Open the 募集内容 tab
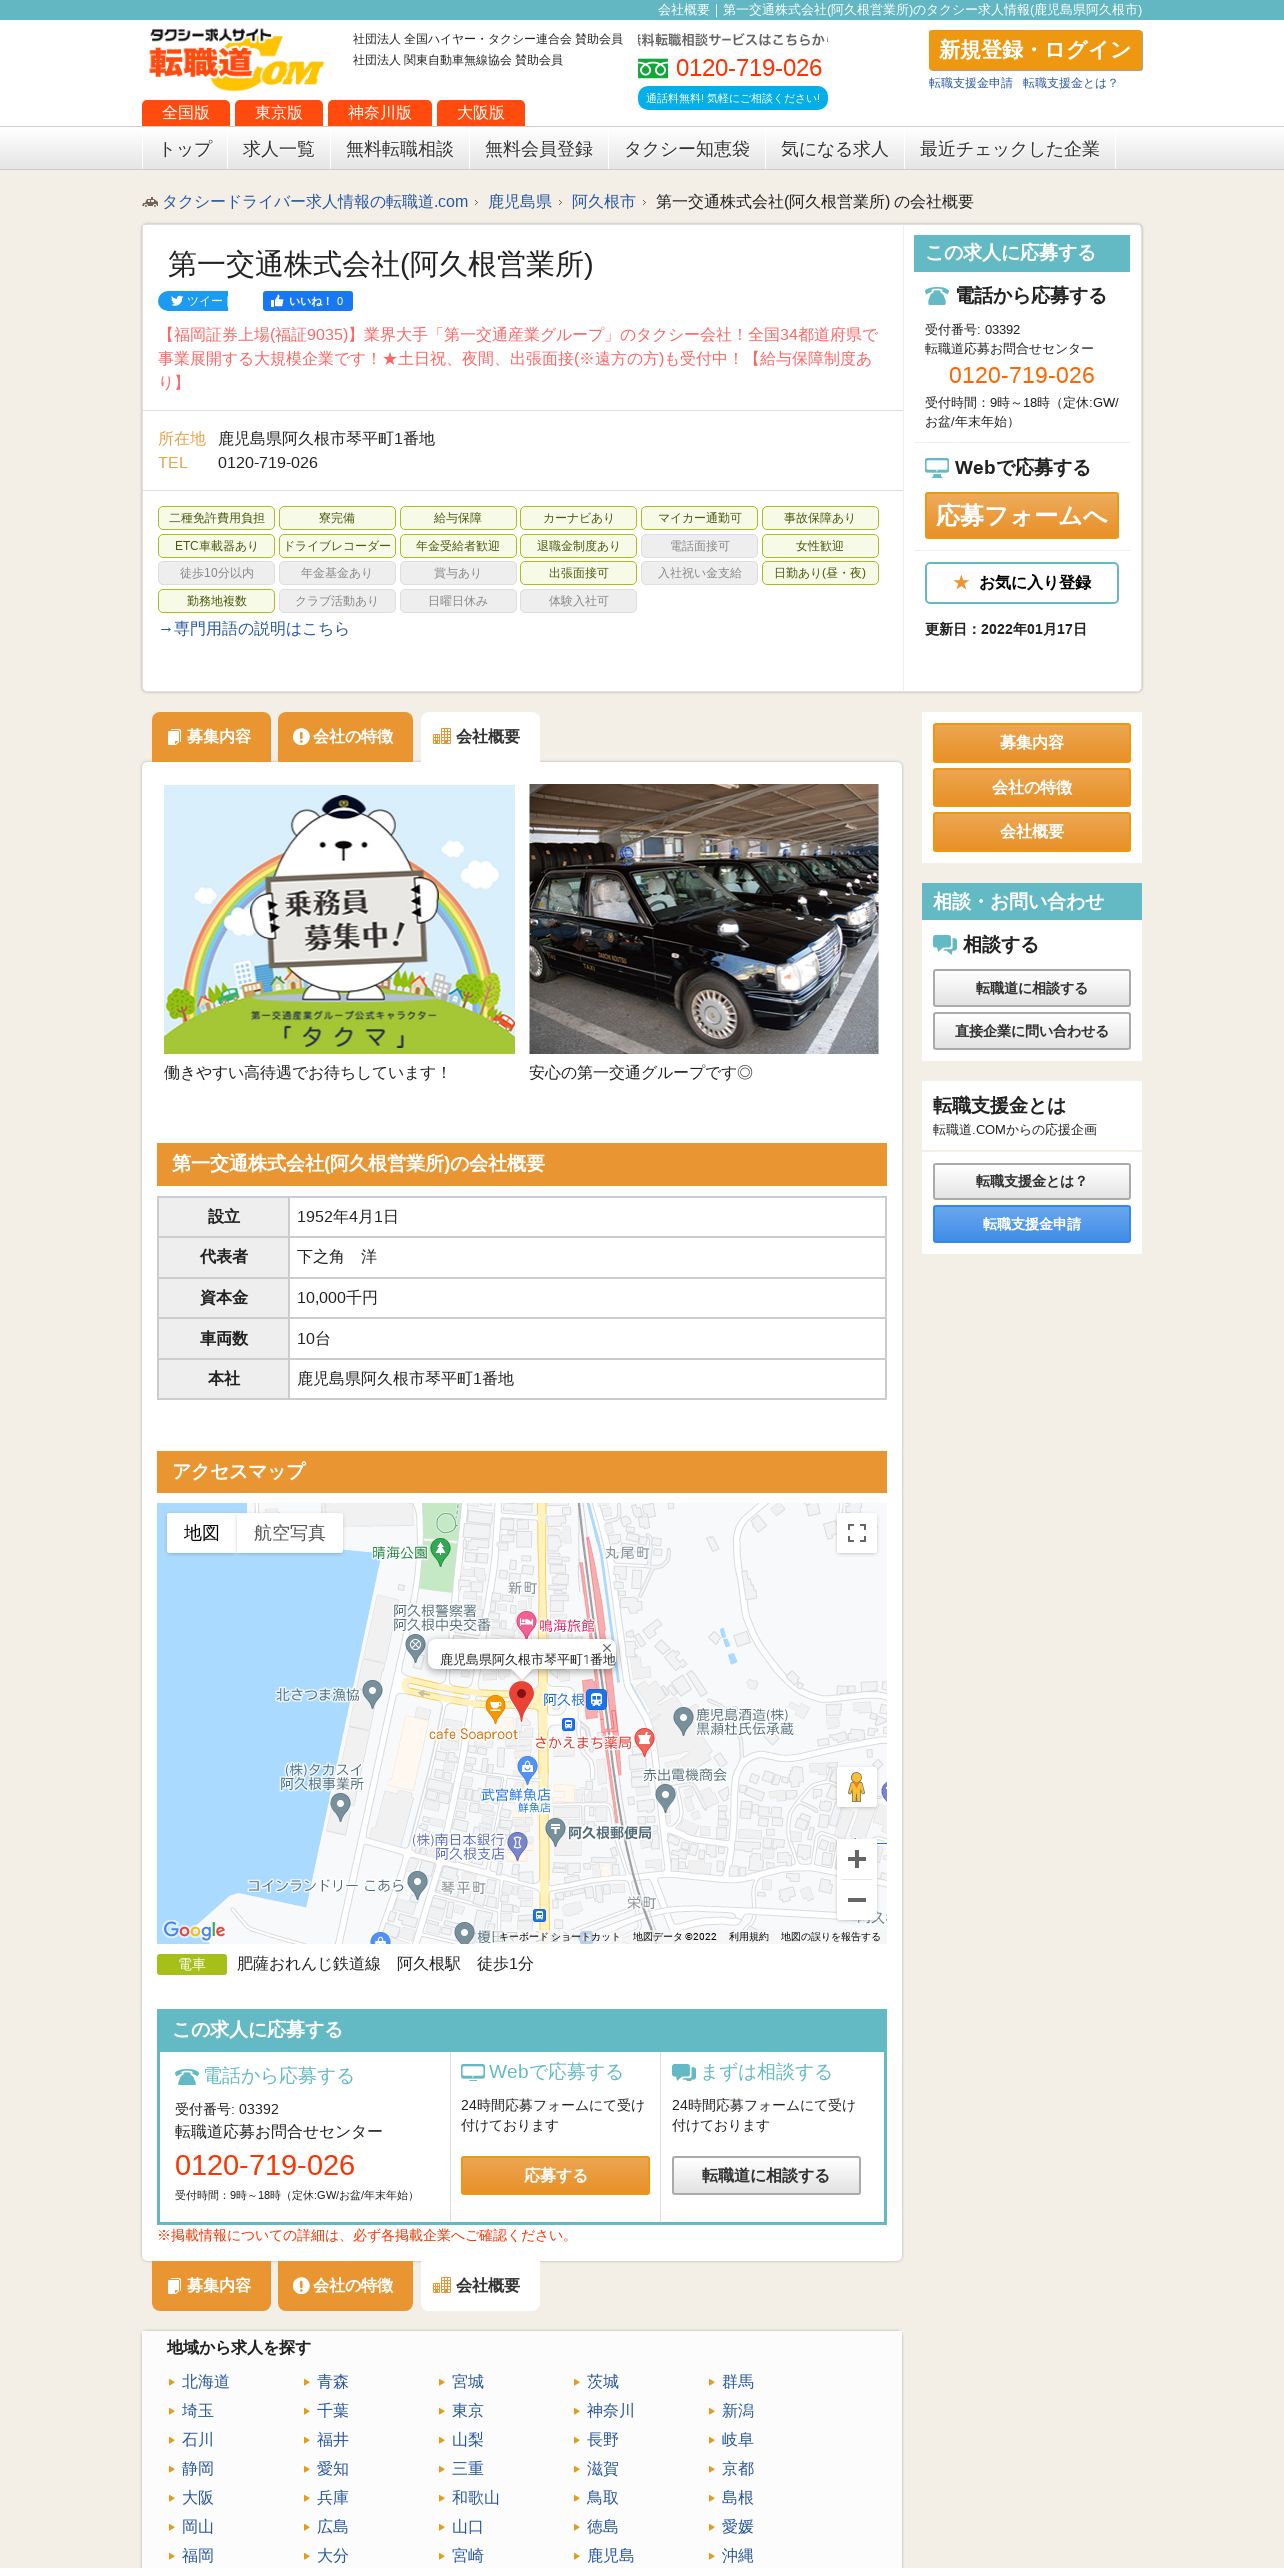 pyautogui.click(x=211, y=737)
